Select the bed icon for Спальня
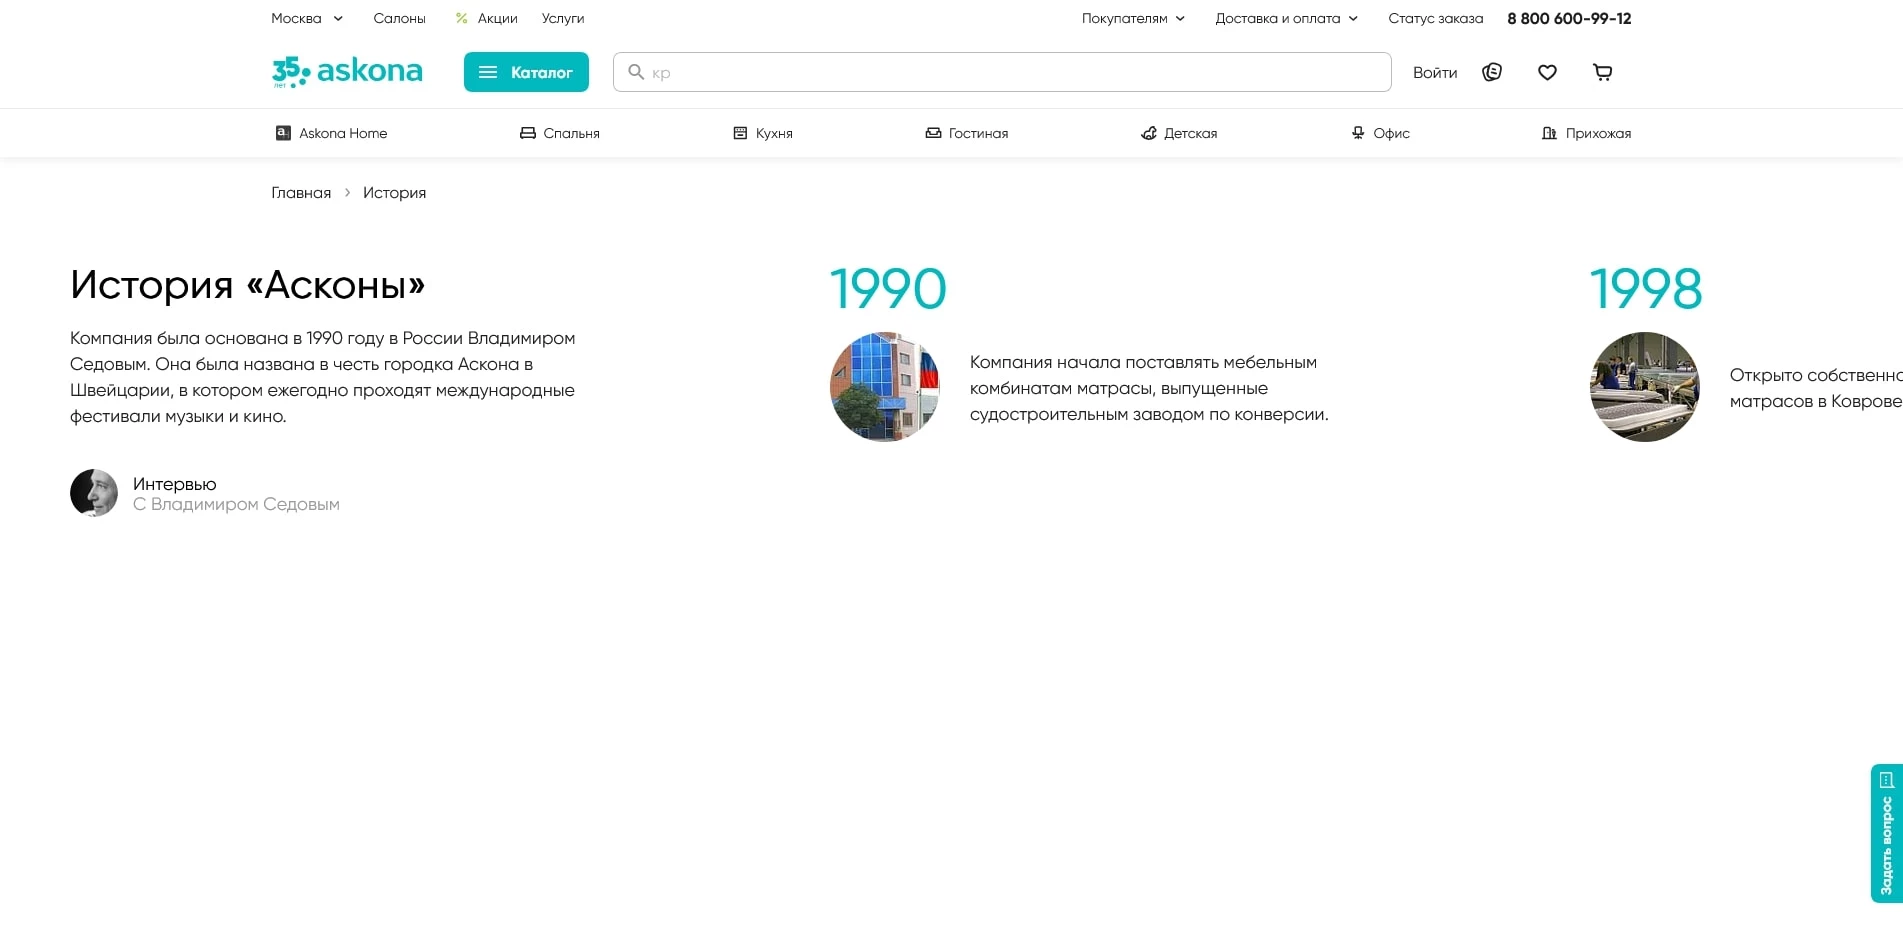This screenshot has width=1903, height=927. coord(527,132)
